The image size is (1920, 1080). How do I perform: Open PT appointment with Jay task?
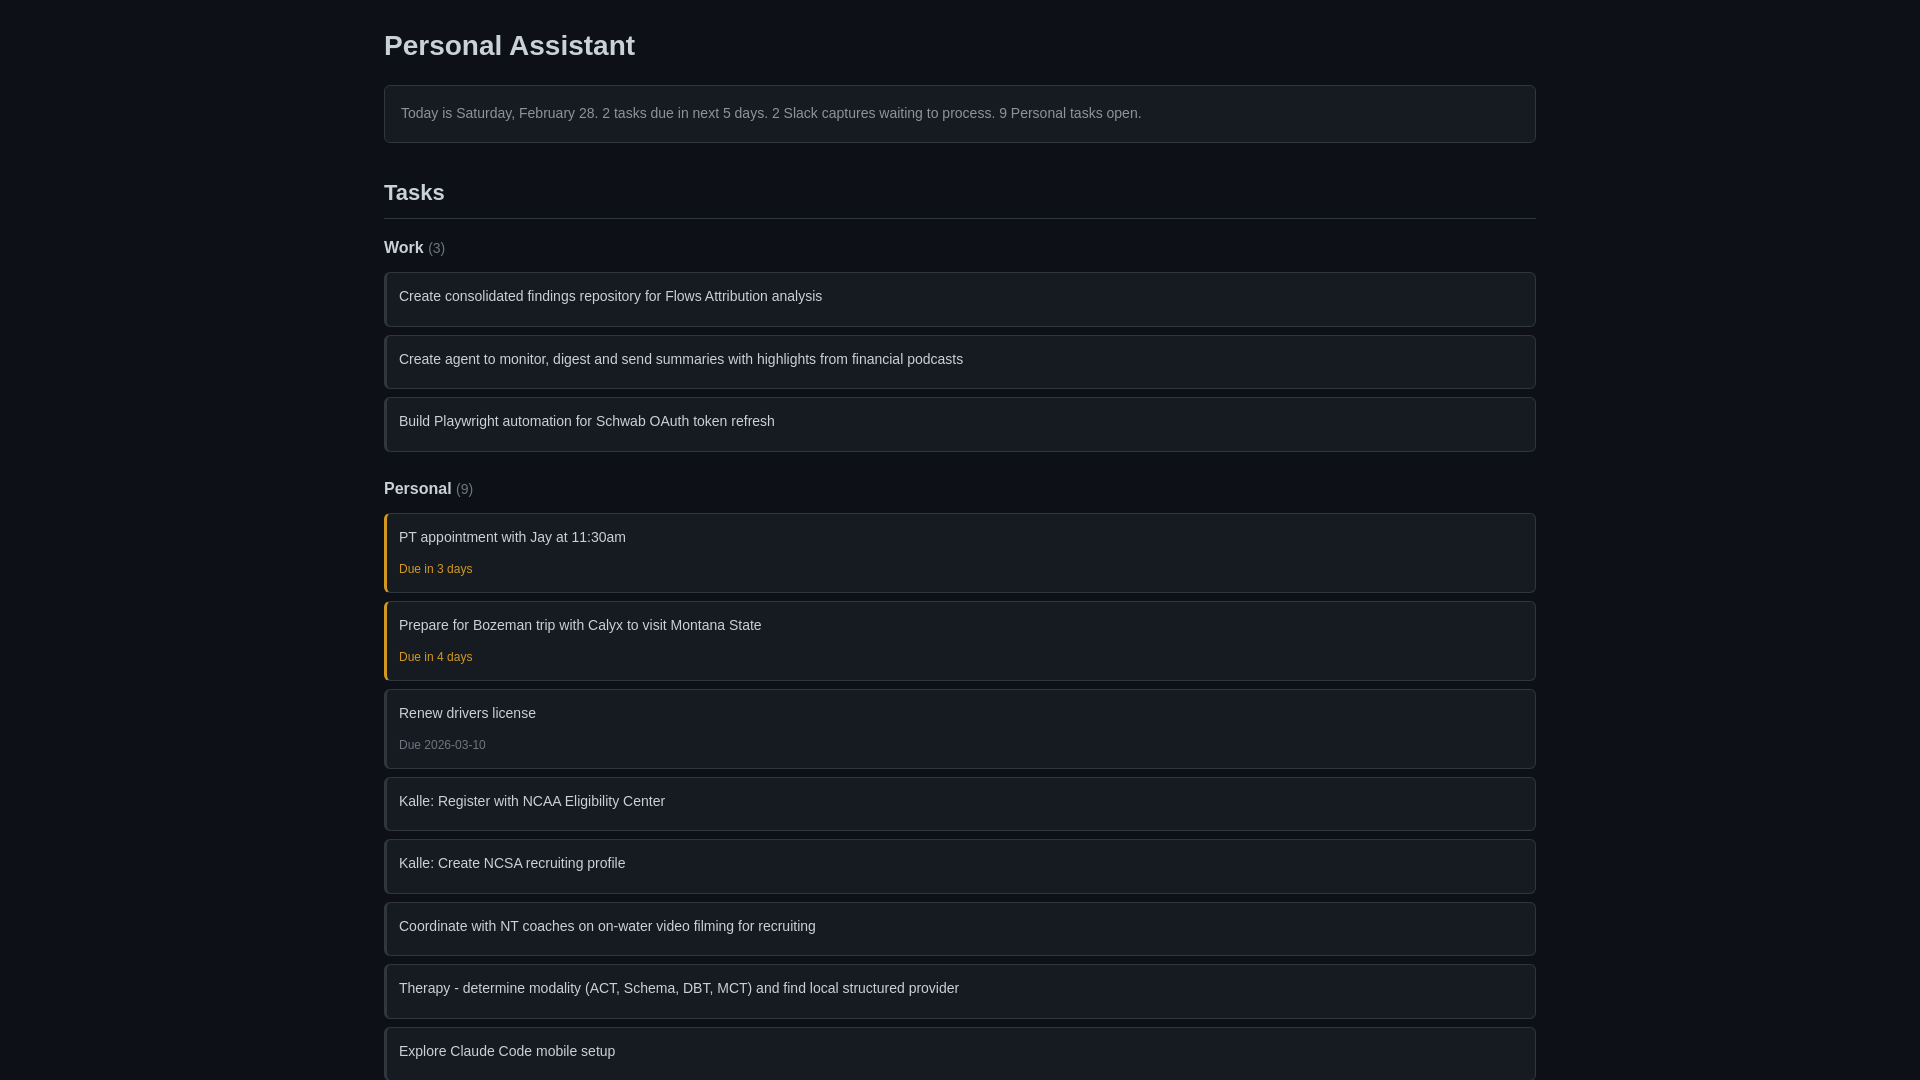click(x=512, y=538)
